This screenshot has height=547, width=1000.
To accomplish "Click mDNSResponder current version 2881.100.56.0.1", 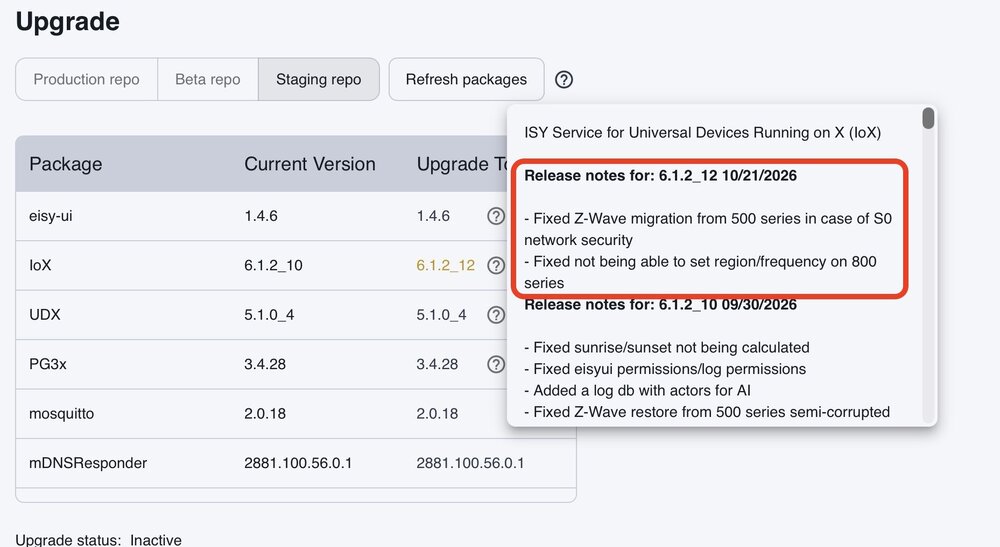I will (298, 463).
